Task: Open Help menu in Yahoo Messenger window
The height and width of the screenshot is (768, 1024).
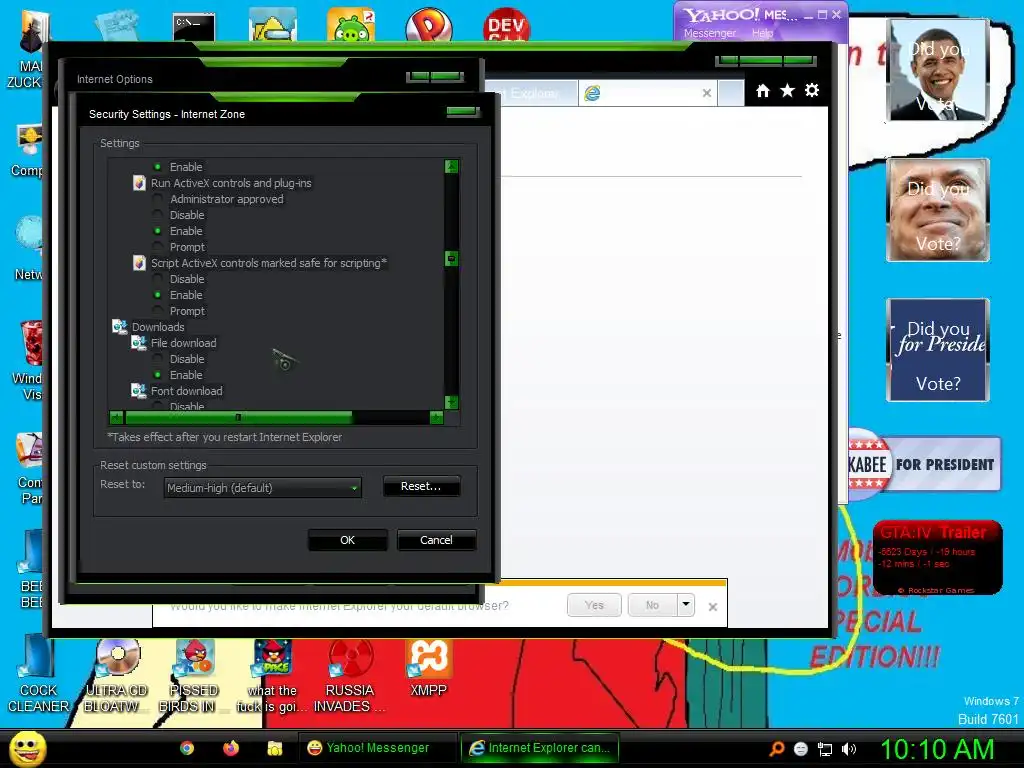Action: pyautogui.click(x=763, y=33)
